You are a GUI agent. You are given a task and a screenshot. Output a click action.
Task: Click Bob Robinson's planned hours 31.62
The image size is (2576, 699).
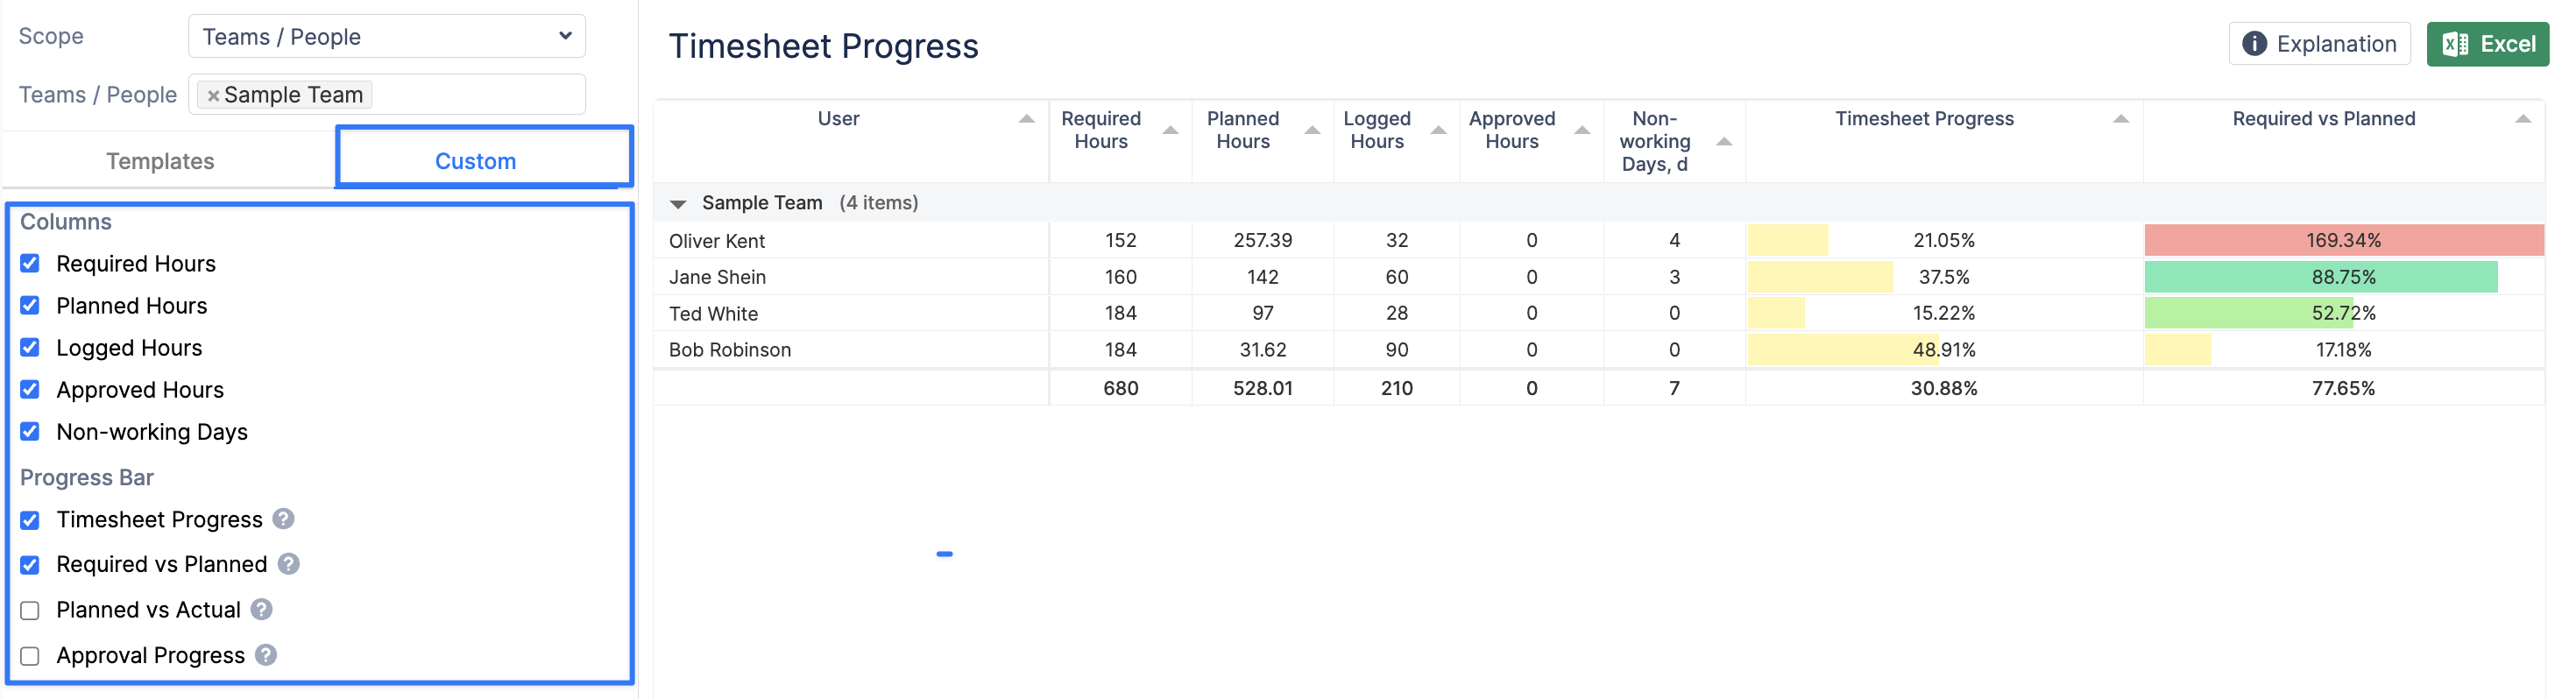pyautogui.click(x=1262, y=350)
